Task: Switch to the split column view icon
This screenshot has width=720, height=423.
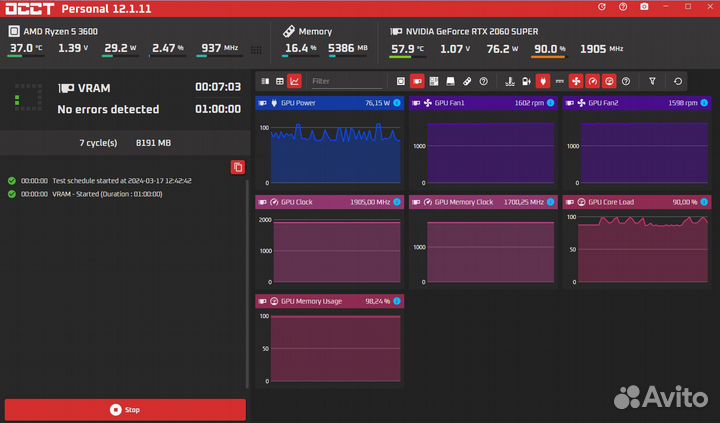Action: point(265,81)
